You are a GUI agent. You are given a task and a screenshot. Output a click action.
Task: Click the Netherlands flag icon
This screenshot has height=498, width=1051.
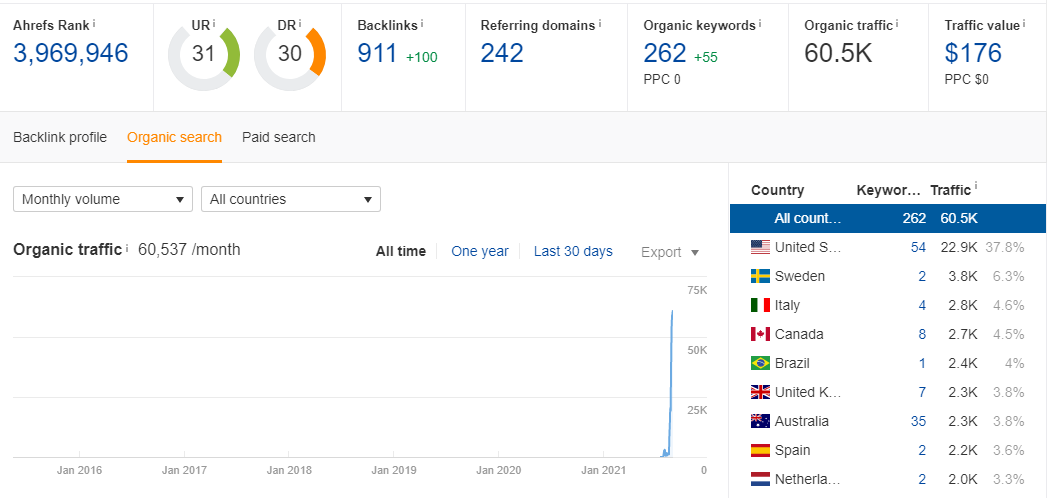pos(761,479)
